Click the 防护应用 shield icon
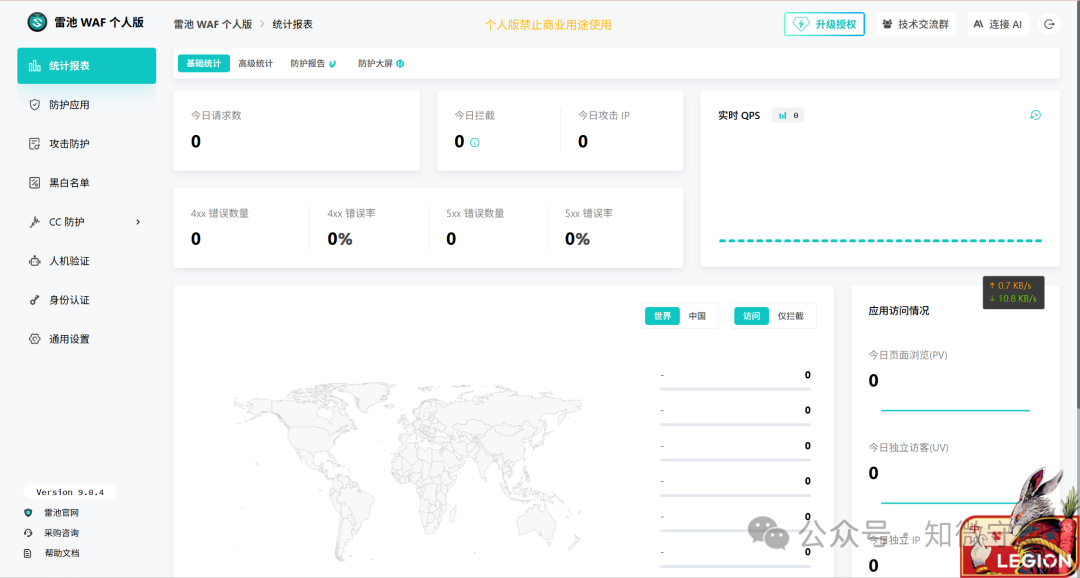The height and width of the screenshot is (578, 1080). [x=34, y=105]
